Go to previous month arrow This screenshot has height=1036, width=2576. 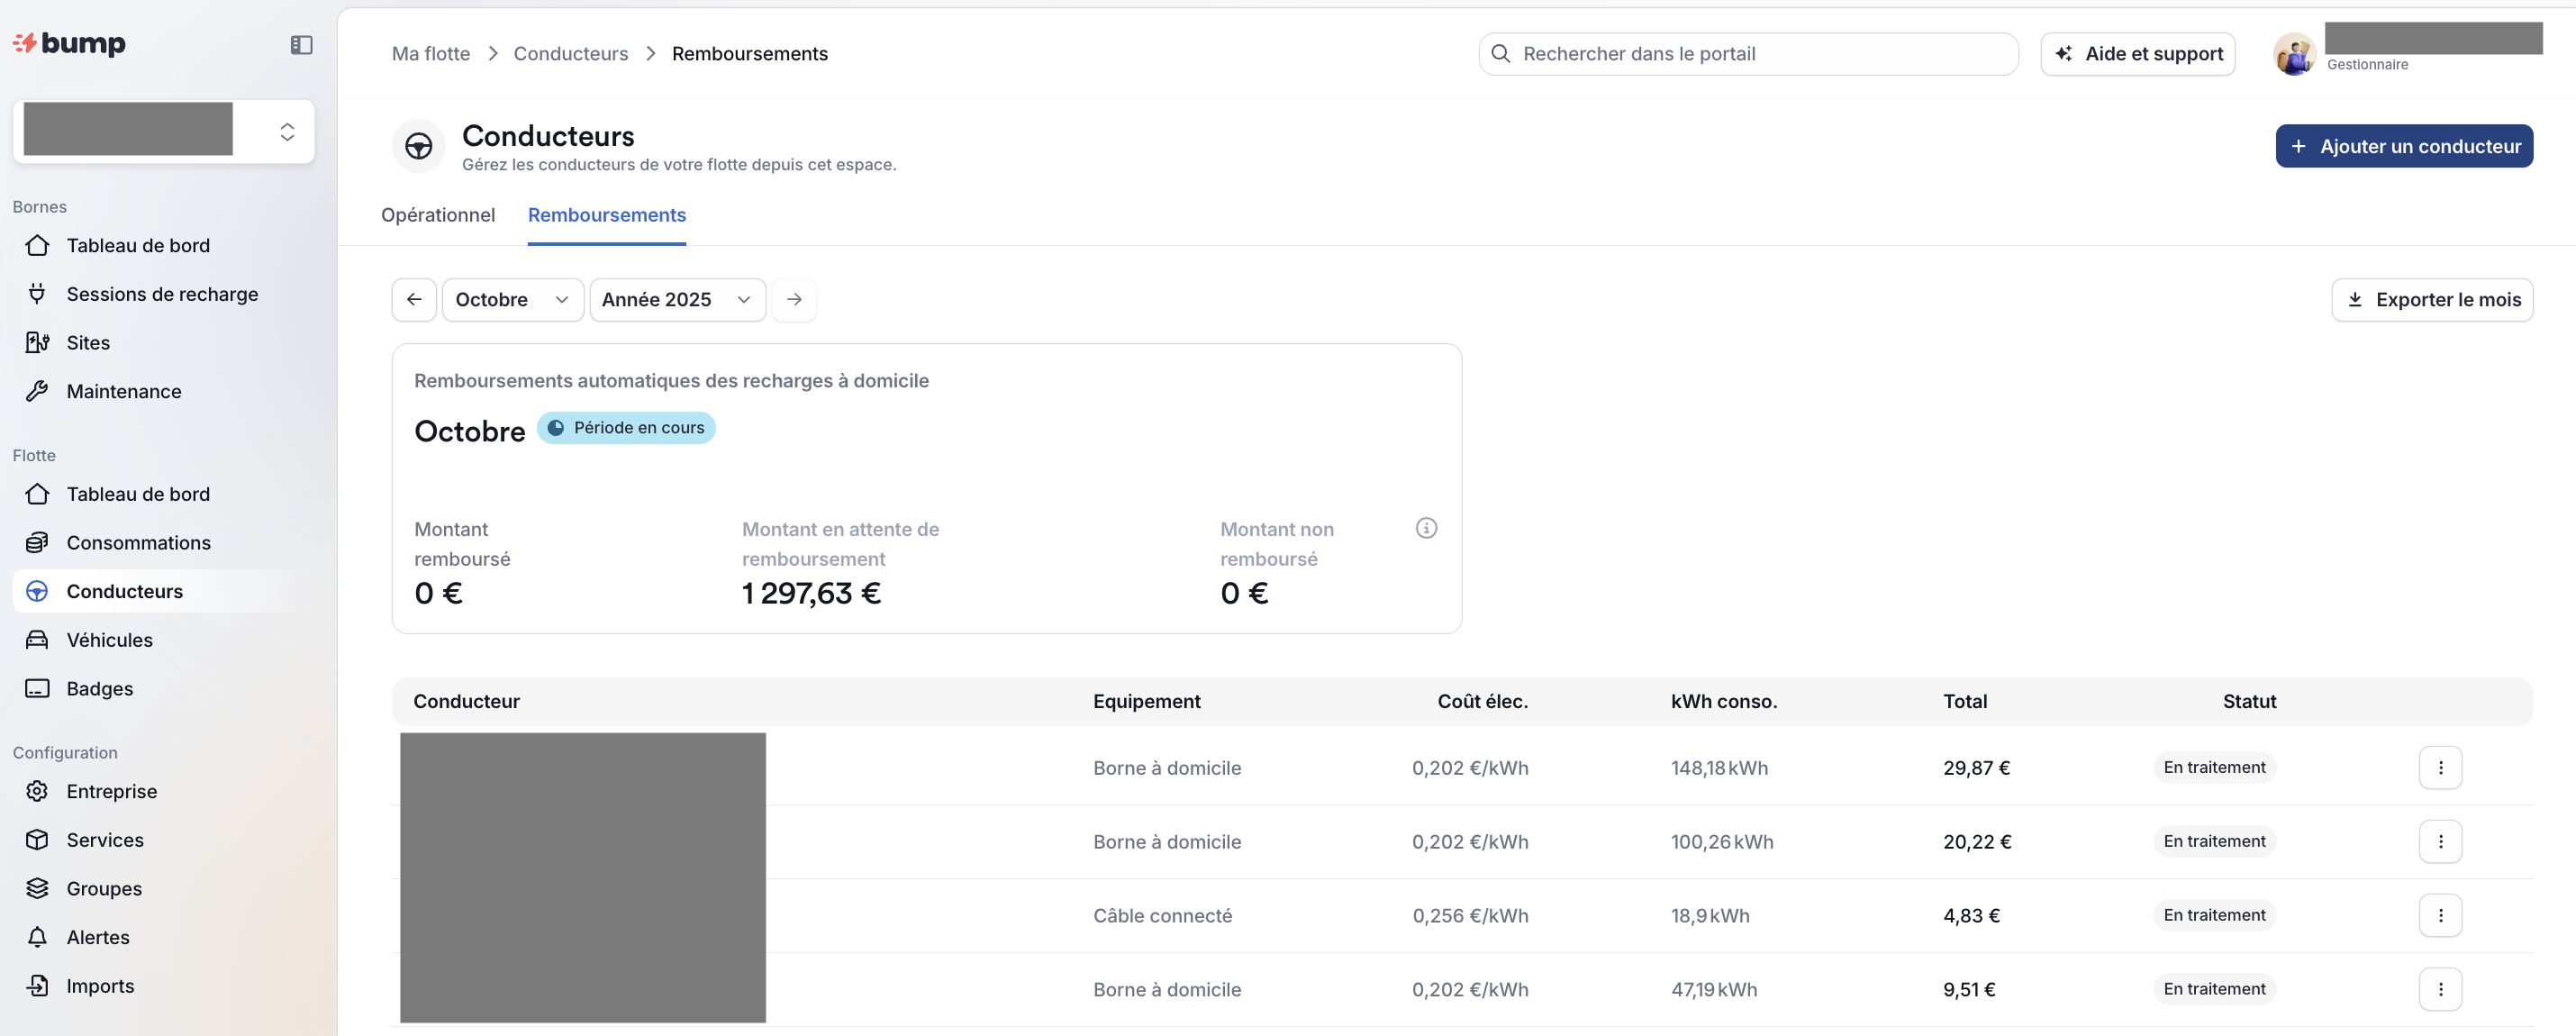[414, 300]
